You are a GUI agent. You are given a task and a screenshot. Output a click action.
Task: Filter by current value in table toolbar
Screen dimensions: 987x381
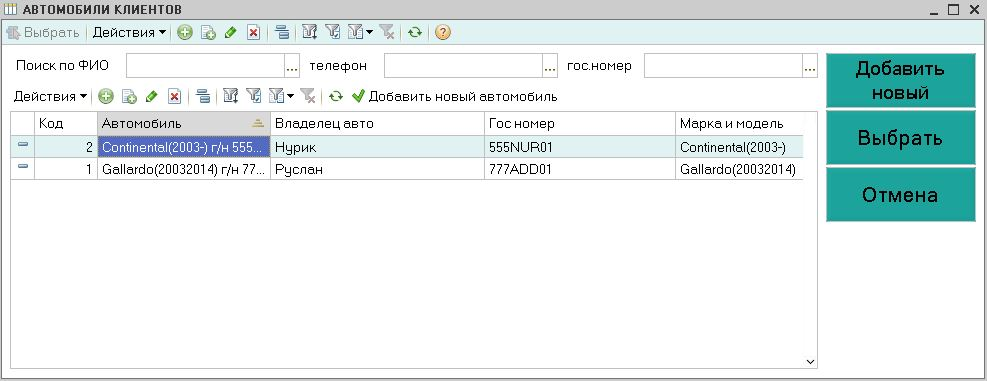(253, 96)
